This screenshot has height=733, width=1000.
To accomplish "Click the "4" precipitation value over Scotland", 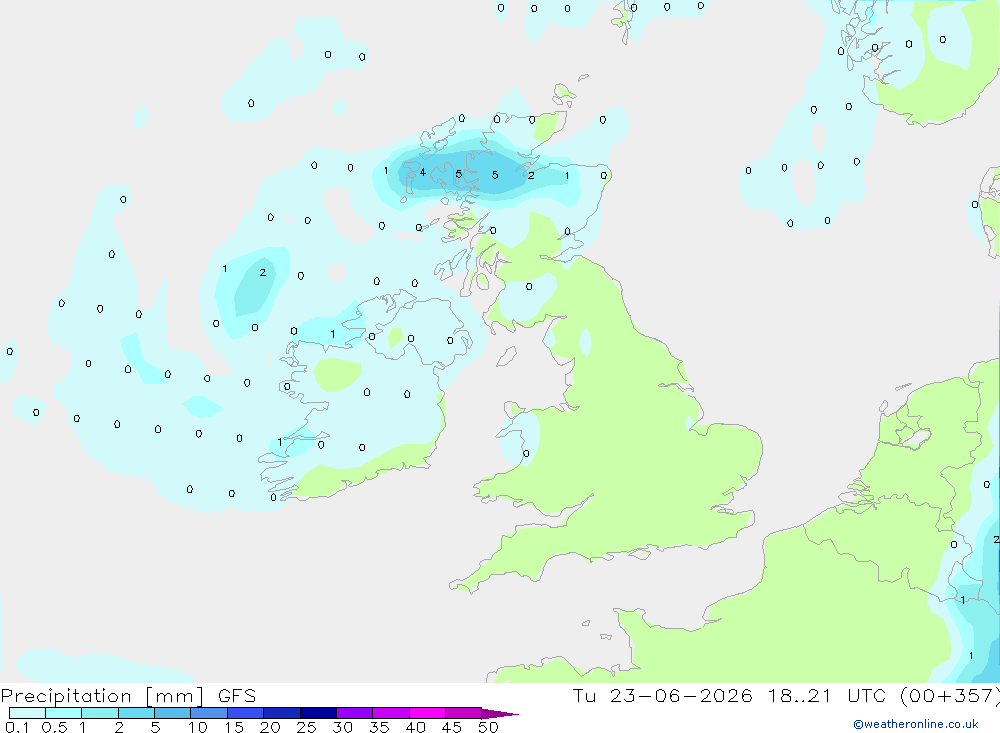I will point(422,172).
